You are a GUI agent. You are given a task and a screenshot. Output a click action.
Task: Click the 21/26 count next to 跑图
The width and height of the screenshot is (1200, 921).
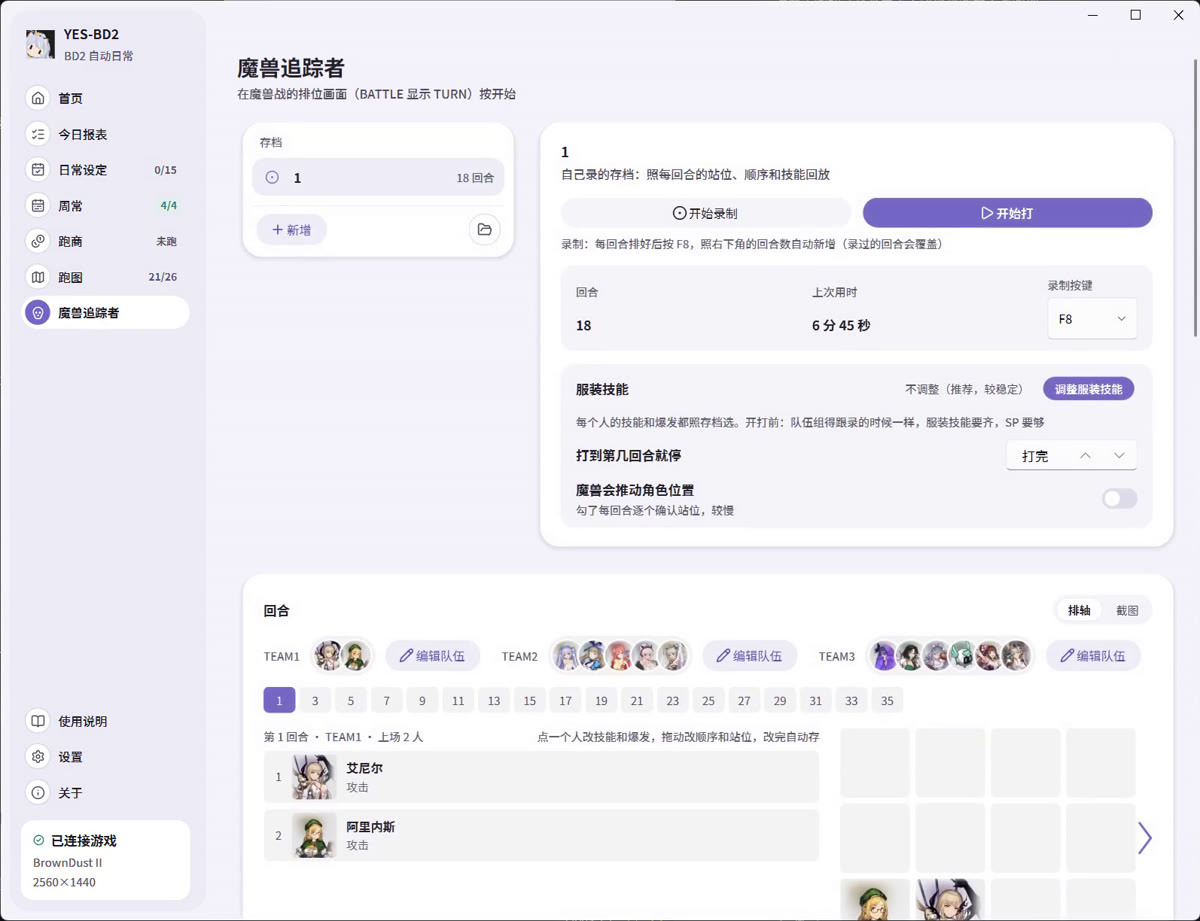pyautogui.click(x=162, y=277)
